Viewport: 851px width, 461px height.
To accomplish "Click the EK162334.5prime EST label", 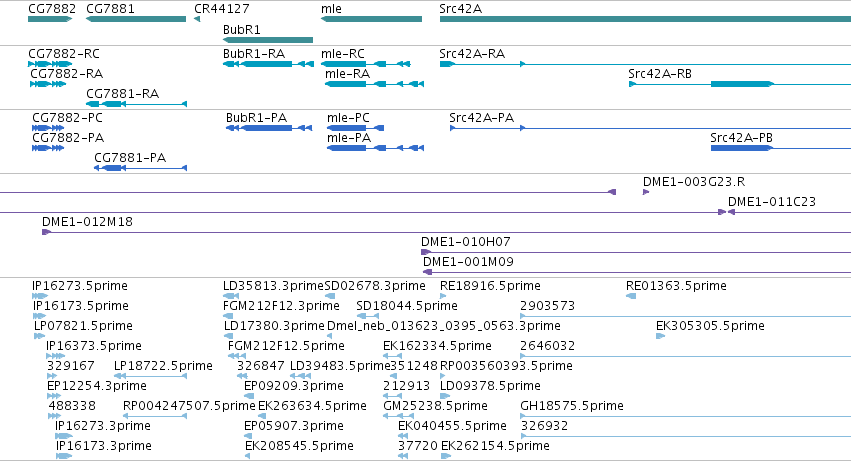I will (437, 346).
